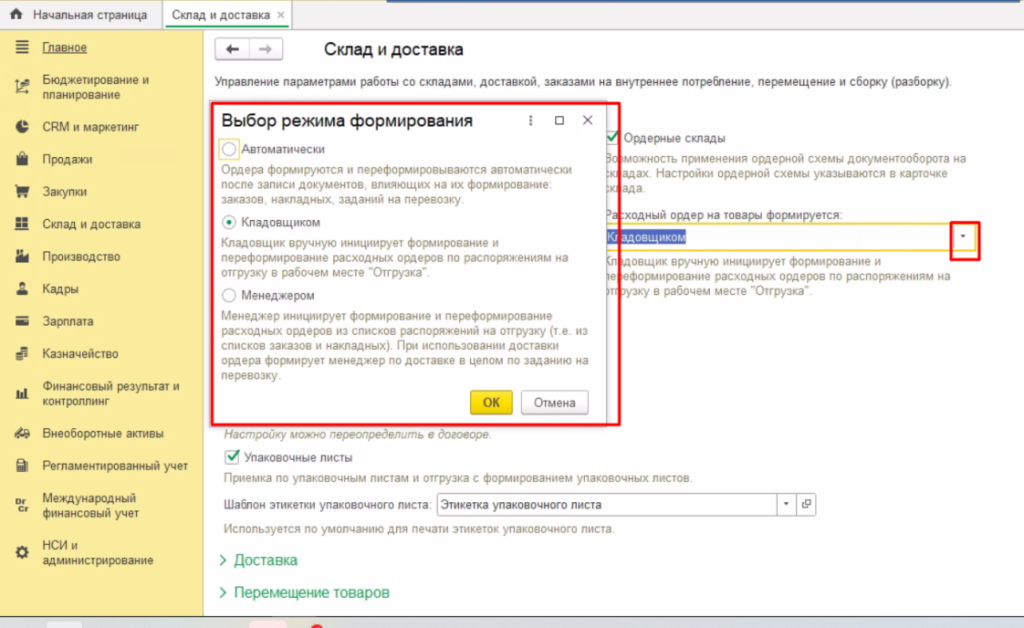1024x628 pixels.
Task: Click the НСИ и администрирование gear icon
Action: [21, 553]
